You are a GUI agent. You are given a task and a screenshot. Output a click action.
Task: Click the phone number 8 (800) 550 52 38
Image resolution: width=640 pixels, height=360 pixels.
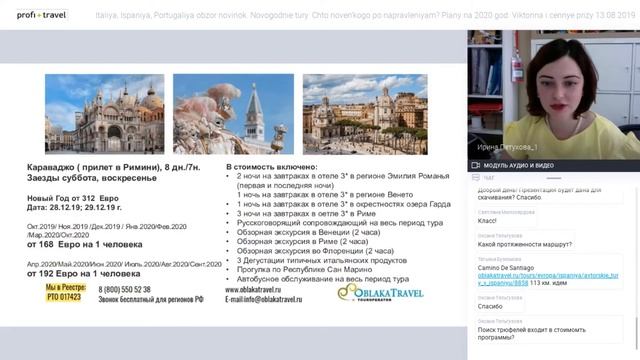tap(124, 289)
